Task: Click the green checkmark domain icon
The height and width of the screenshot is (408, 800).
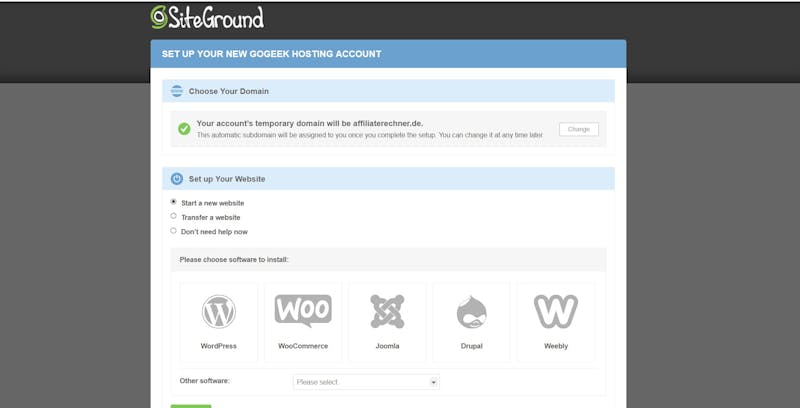Action: point(184,129)
